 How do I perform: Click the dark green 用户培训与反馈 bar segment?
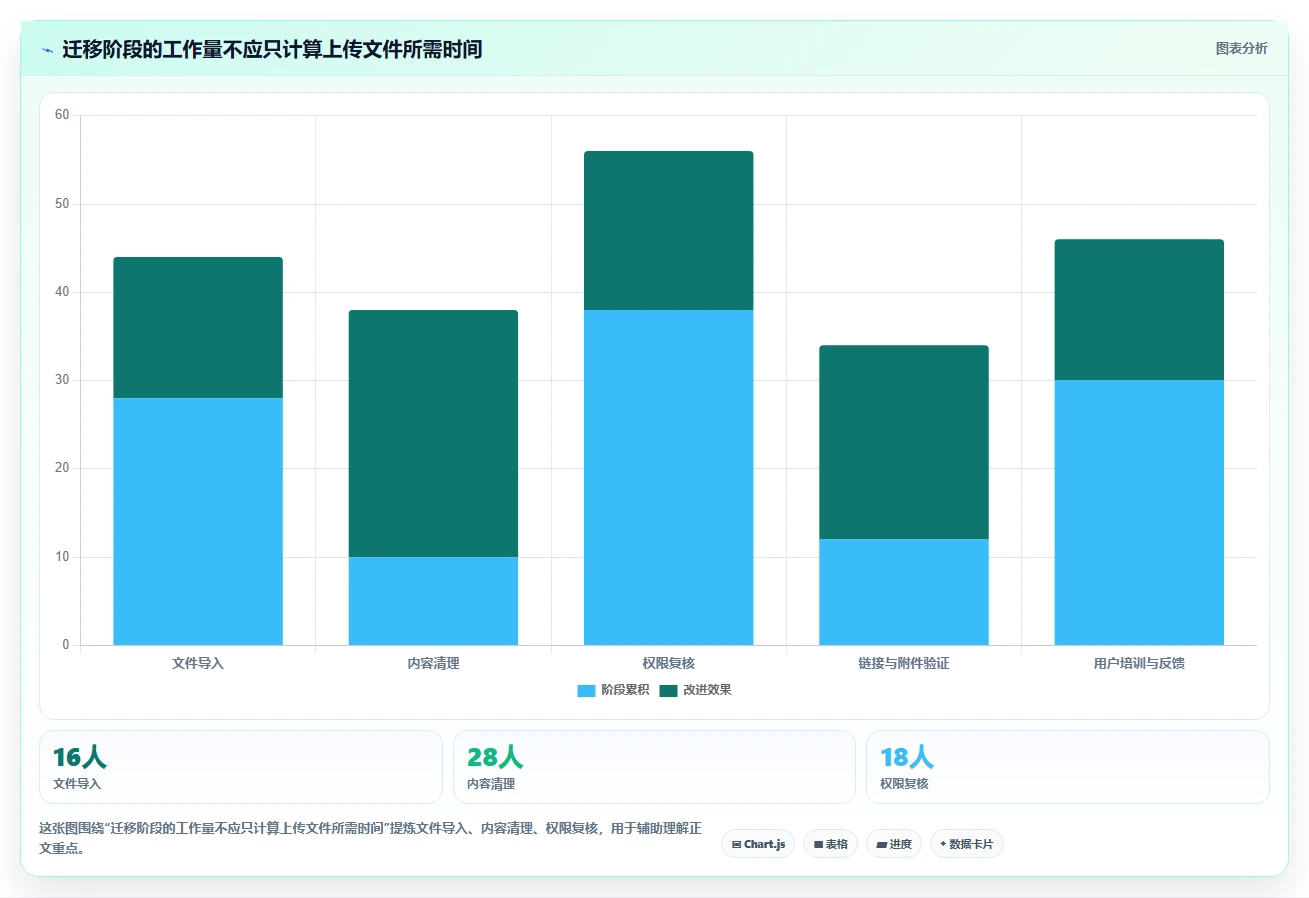(x=1139, y=309)
